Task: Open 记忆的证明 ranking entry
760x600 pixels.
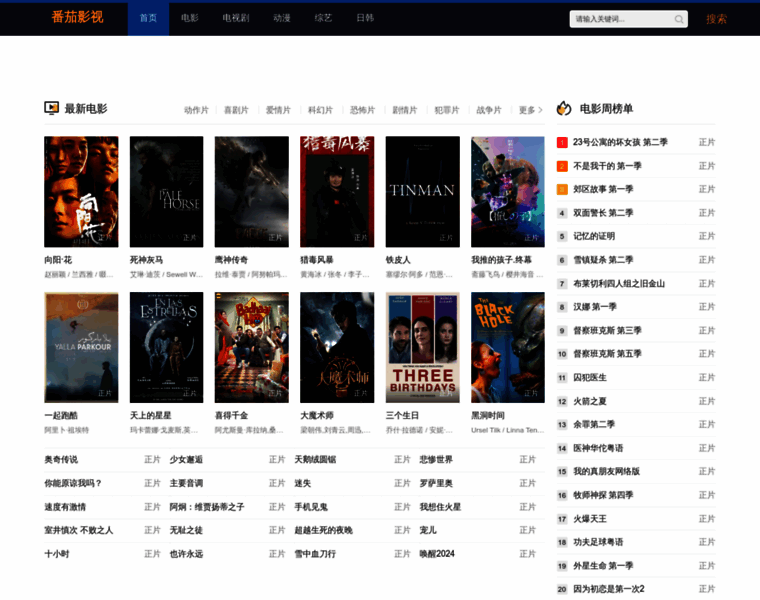Action: click(x=594, y=237)
